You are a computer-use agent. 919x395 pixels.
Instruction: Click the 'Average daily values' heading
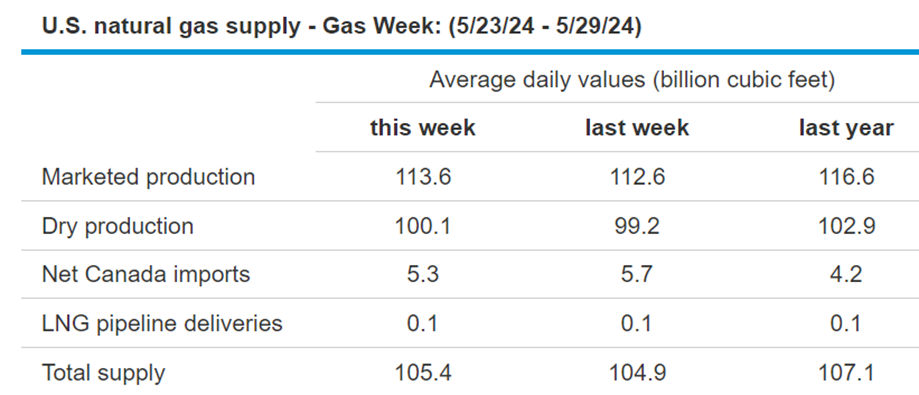pyautogui.click(x=632, y=80)
